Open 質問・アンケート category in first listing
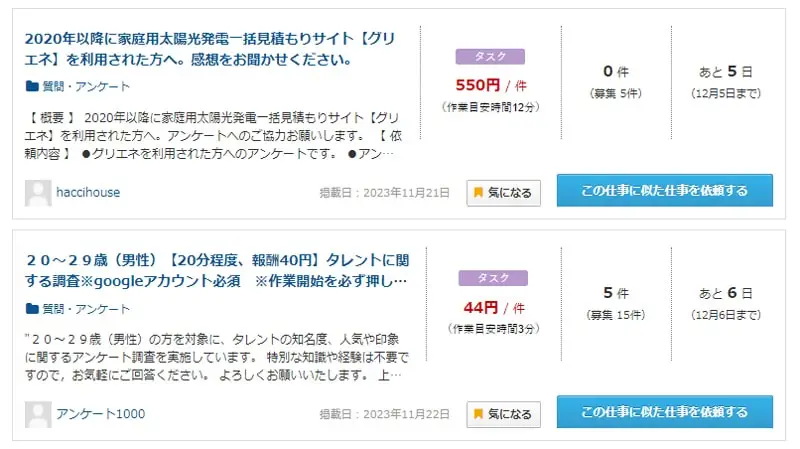800x449 pixels. [x=86, y=87]
